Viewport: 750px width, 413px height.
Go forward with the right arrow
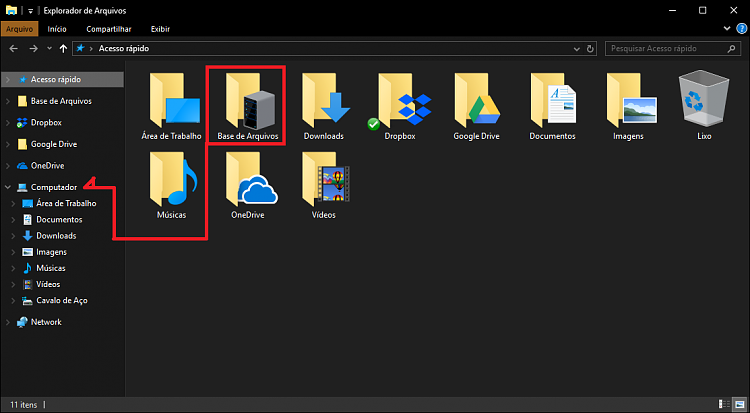tap(33, 49)
